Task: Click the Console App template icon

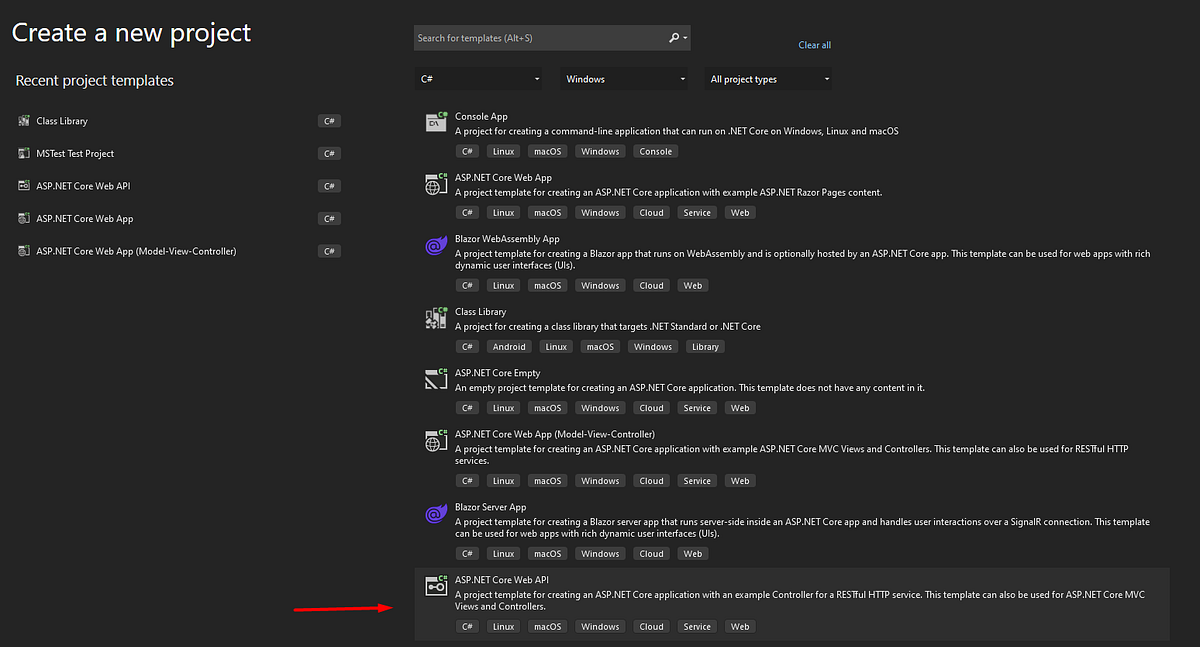Action: point(436,123)
